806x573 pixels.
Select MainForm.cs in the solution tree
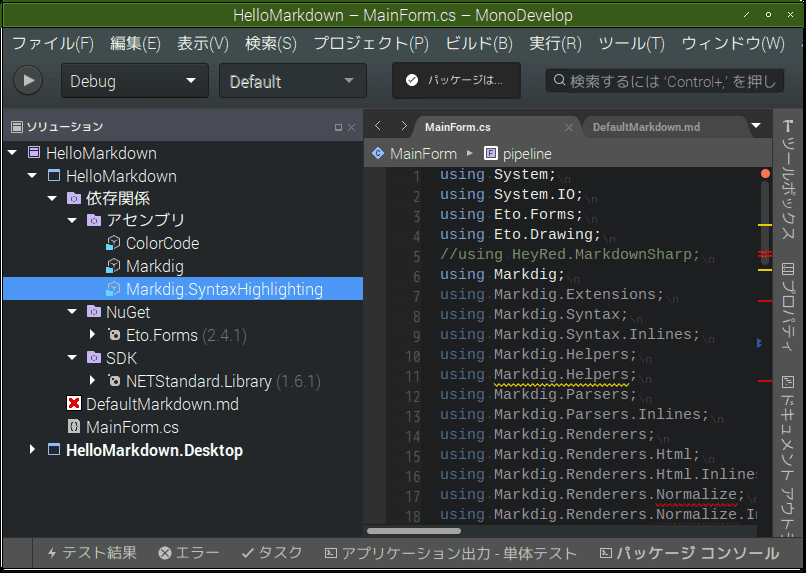(132, 427)
